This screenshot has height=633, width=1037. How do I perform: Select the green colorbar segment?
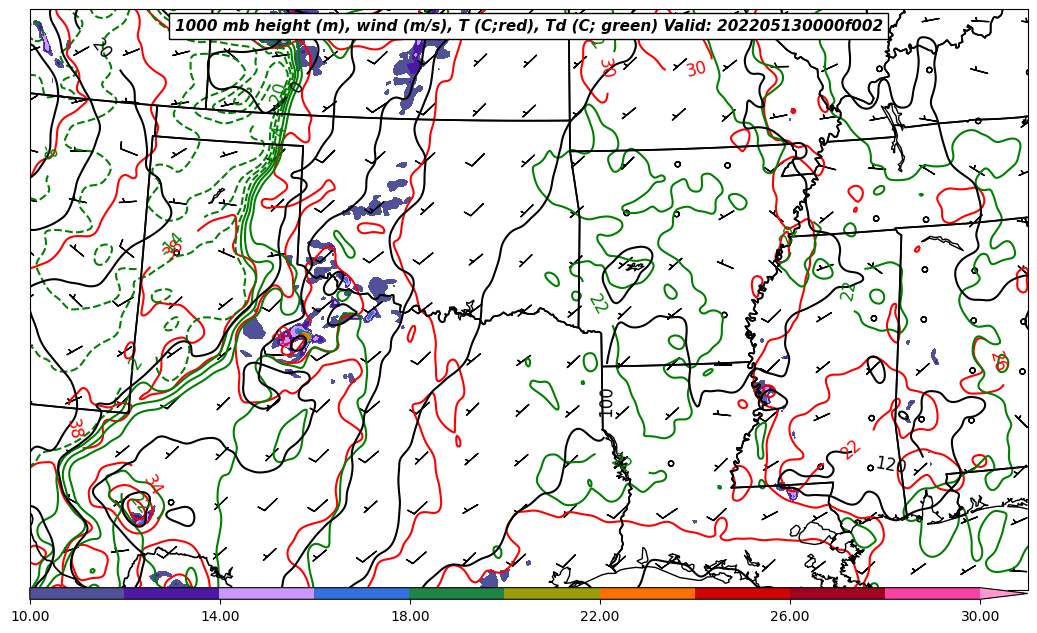point(457,593)
